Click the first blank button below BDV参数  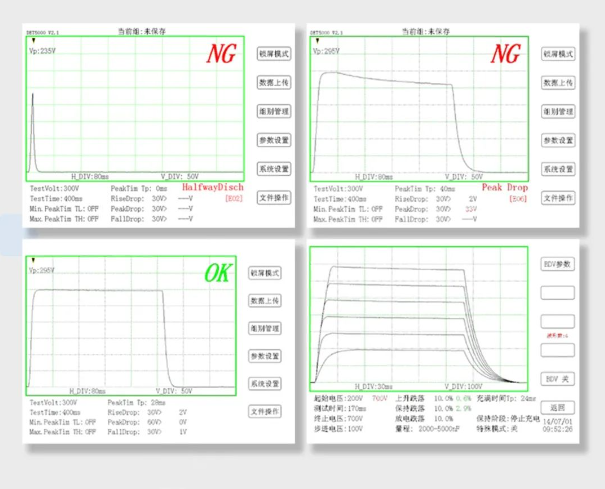pos(558,293)
